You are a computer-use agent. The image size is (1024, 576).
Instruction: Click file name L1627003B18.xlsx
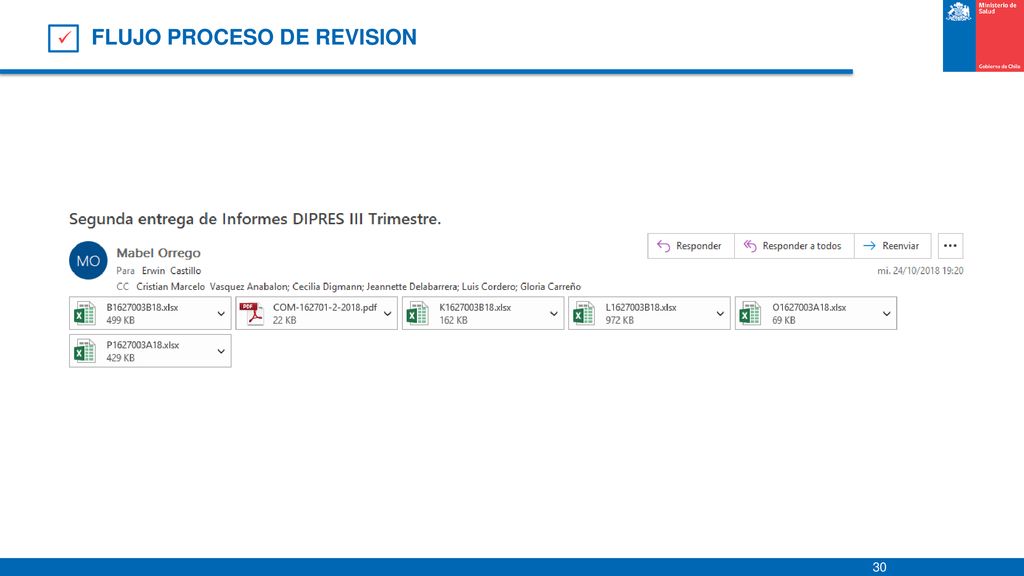coord(641,307)
